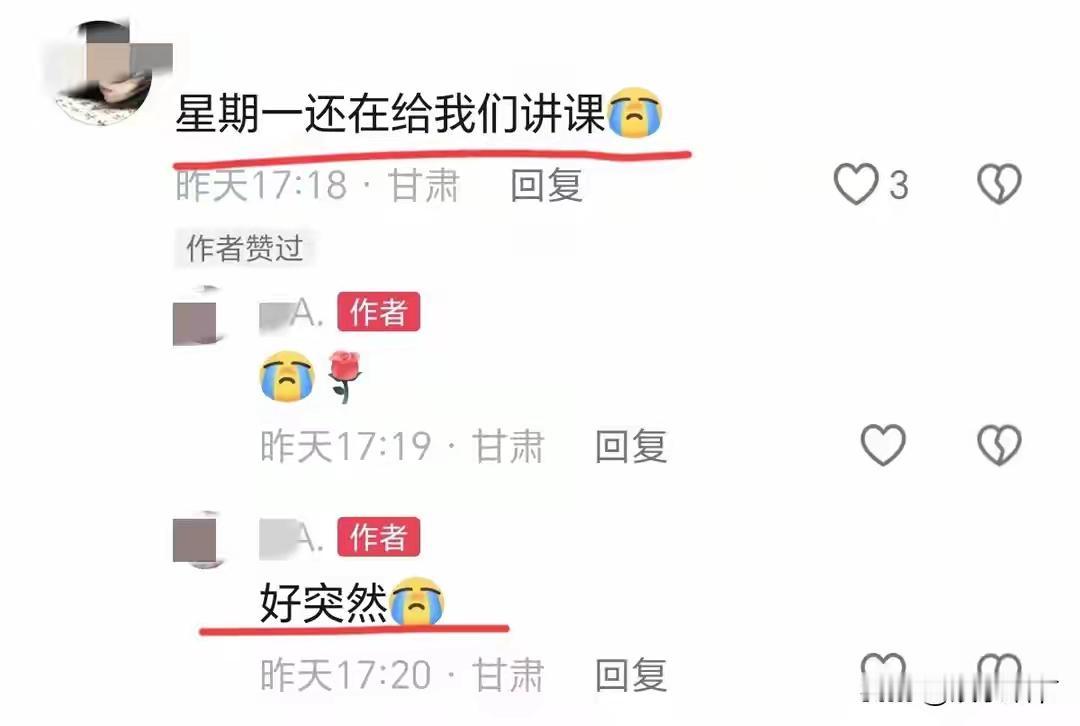The height and width of the screenshot is (726, 1080).
Task: Open author username on the 17:20 reply
Action: [291, 537]
